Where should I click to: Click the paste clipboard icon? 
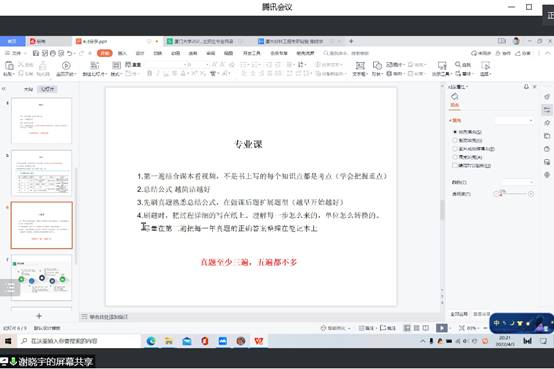coord(9,66)
